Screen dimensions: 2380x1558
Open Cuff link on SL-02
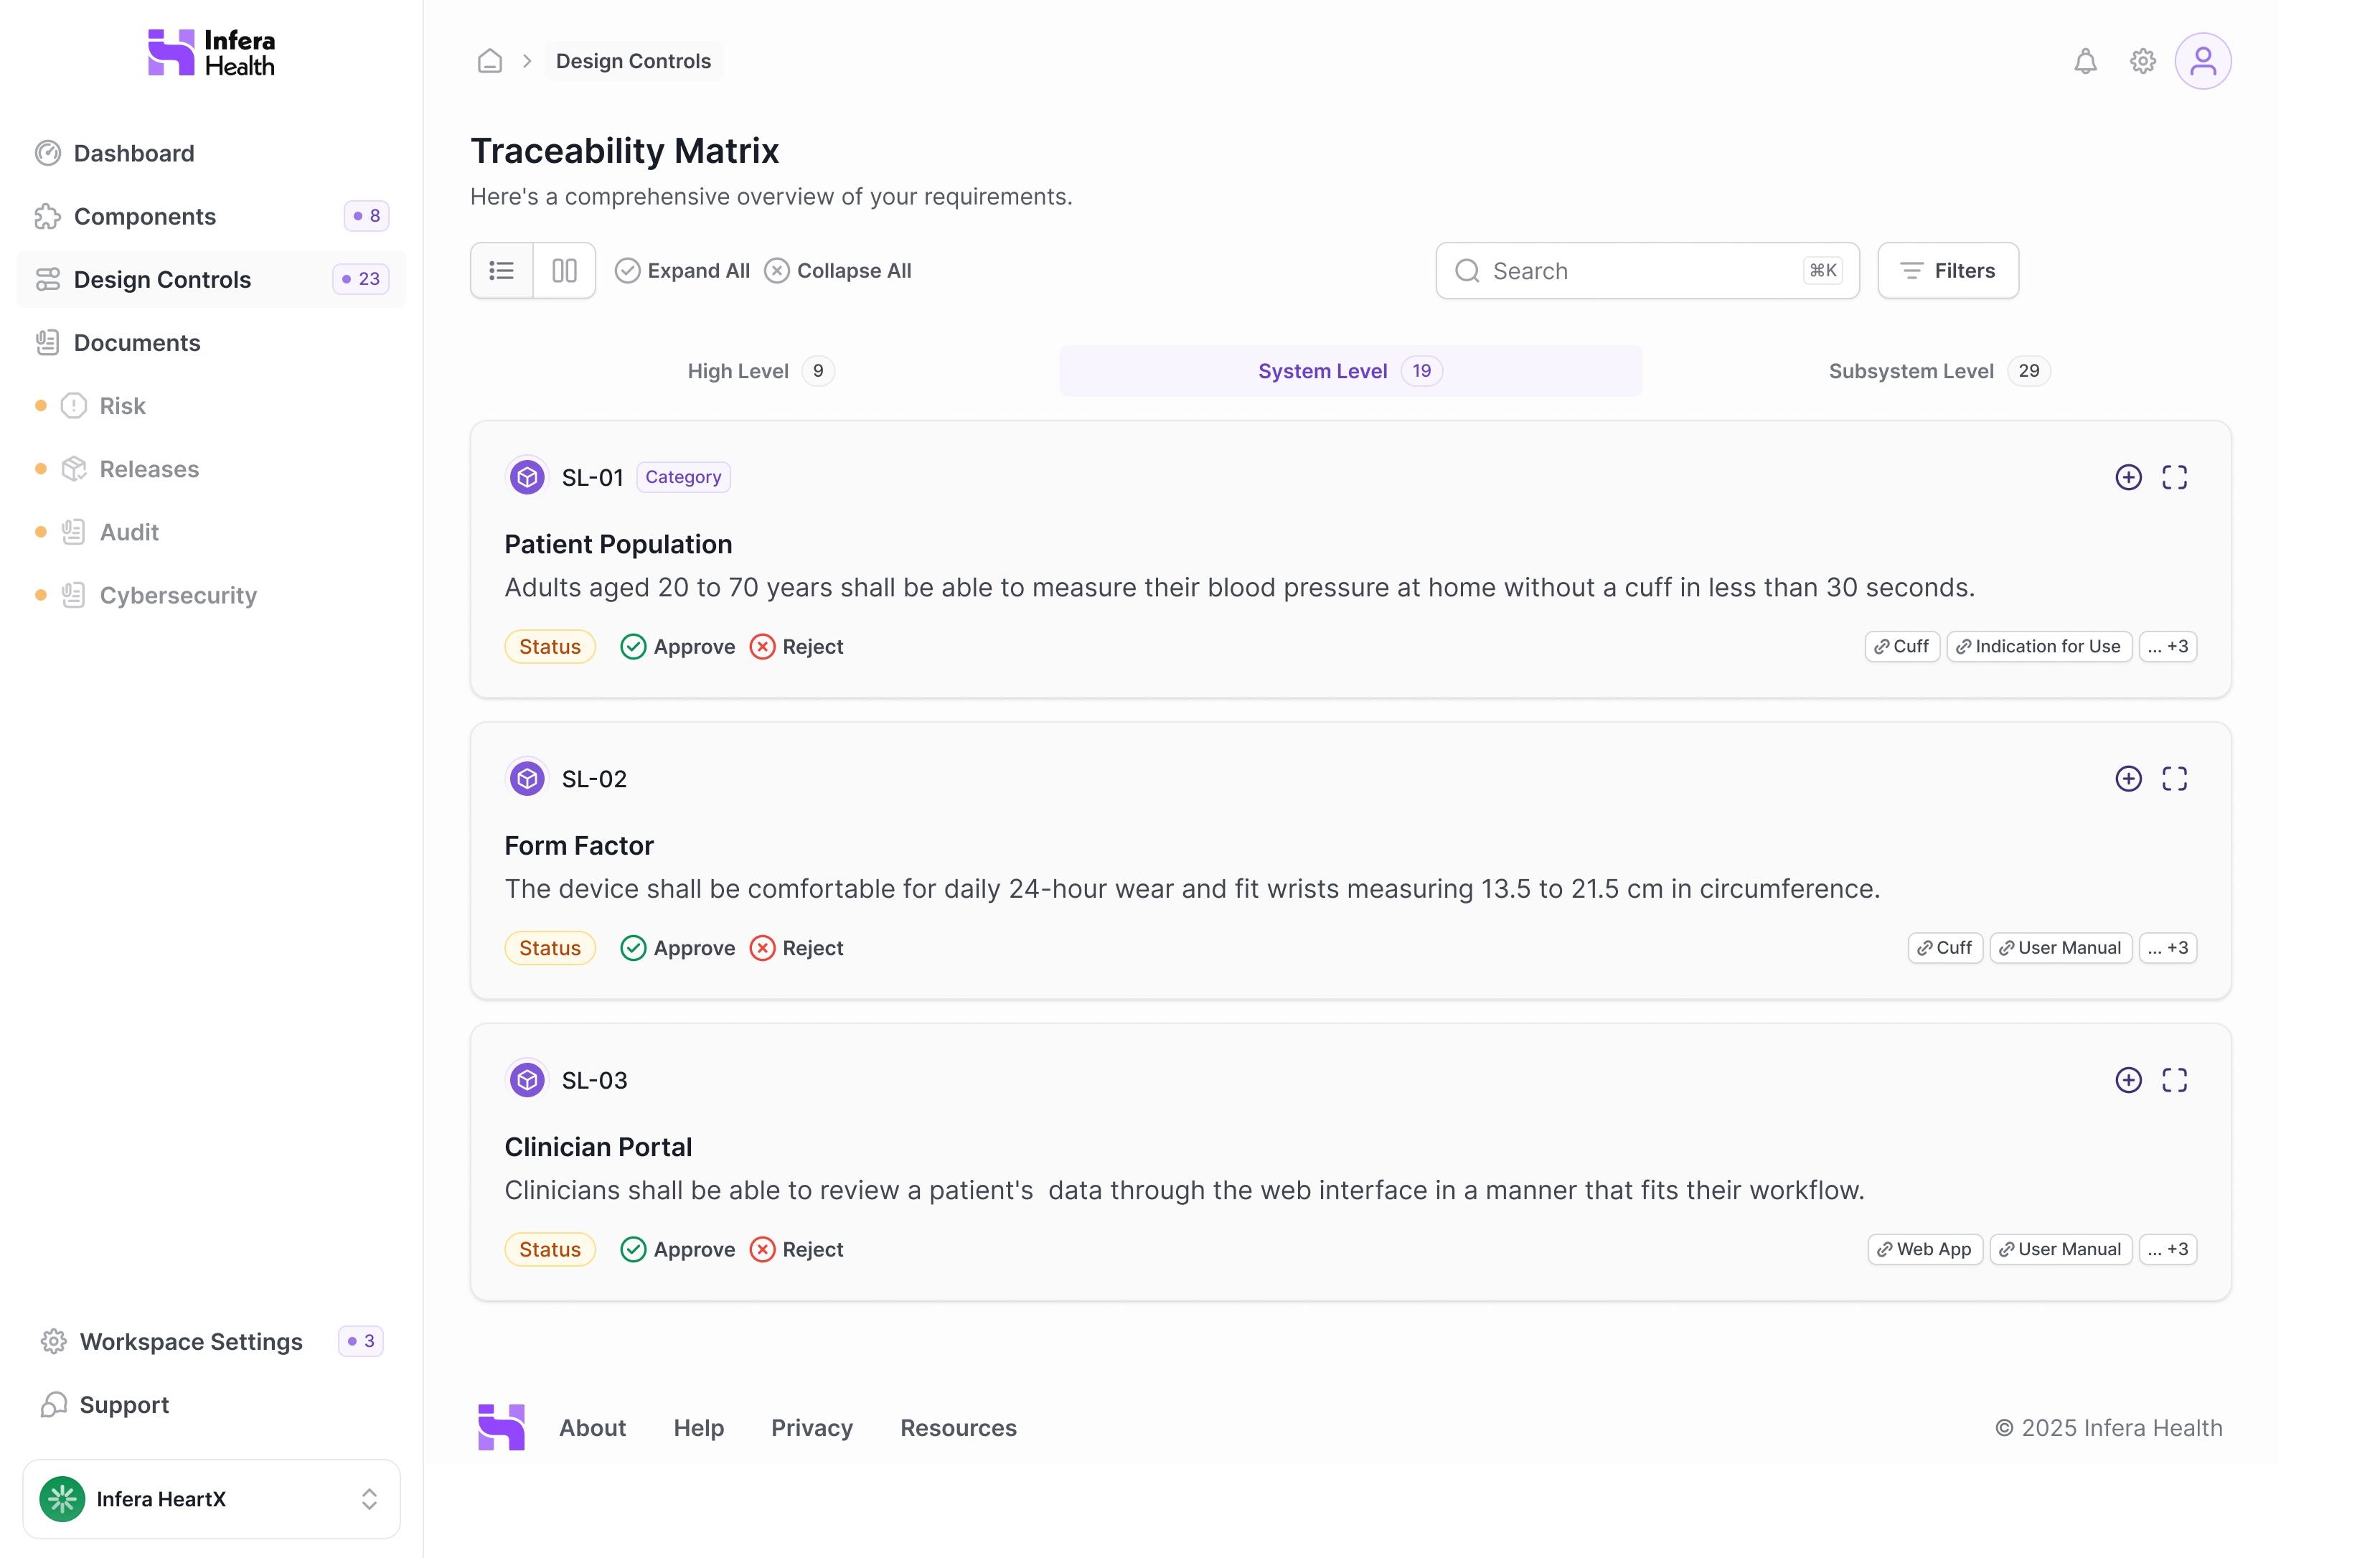coord(1945,947)
